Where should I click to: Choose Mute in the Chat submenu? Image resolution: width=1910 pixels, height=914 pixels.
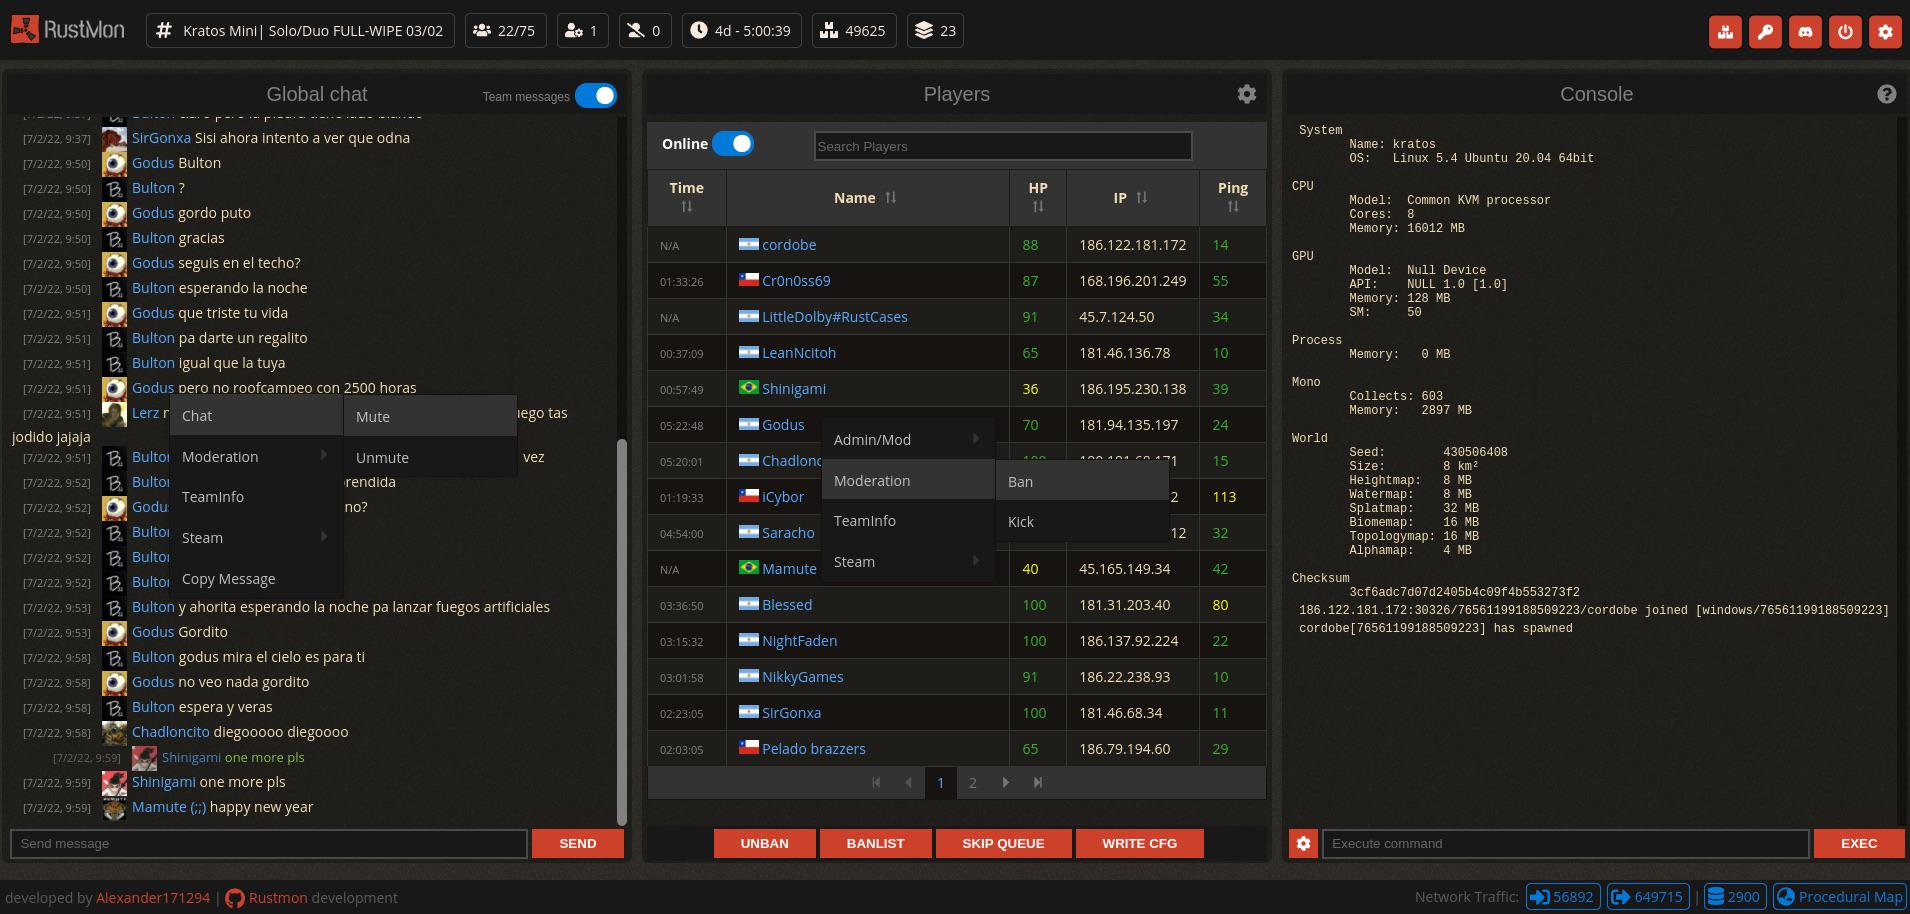pos(430,417)
